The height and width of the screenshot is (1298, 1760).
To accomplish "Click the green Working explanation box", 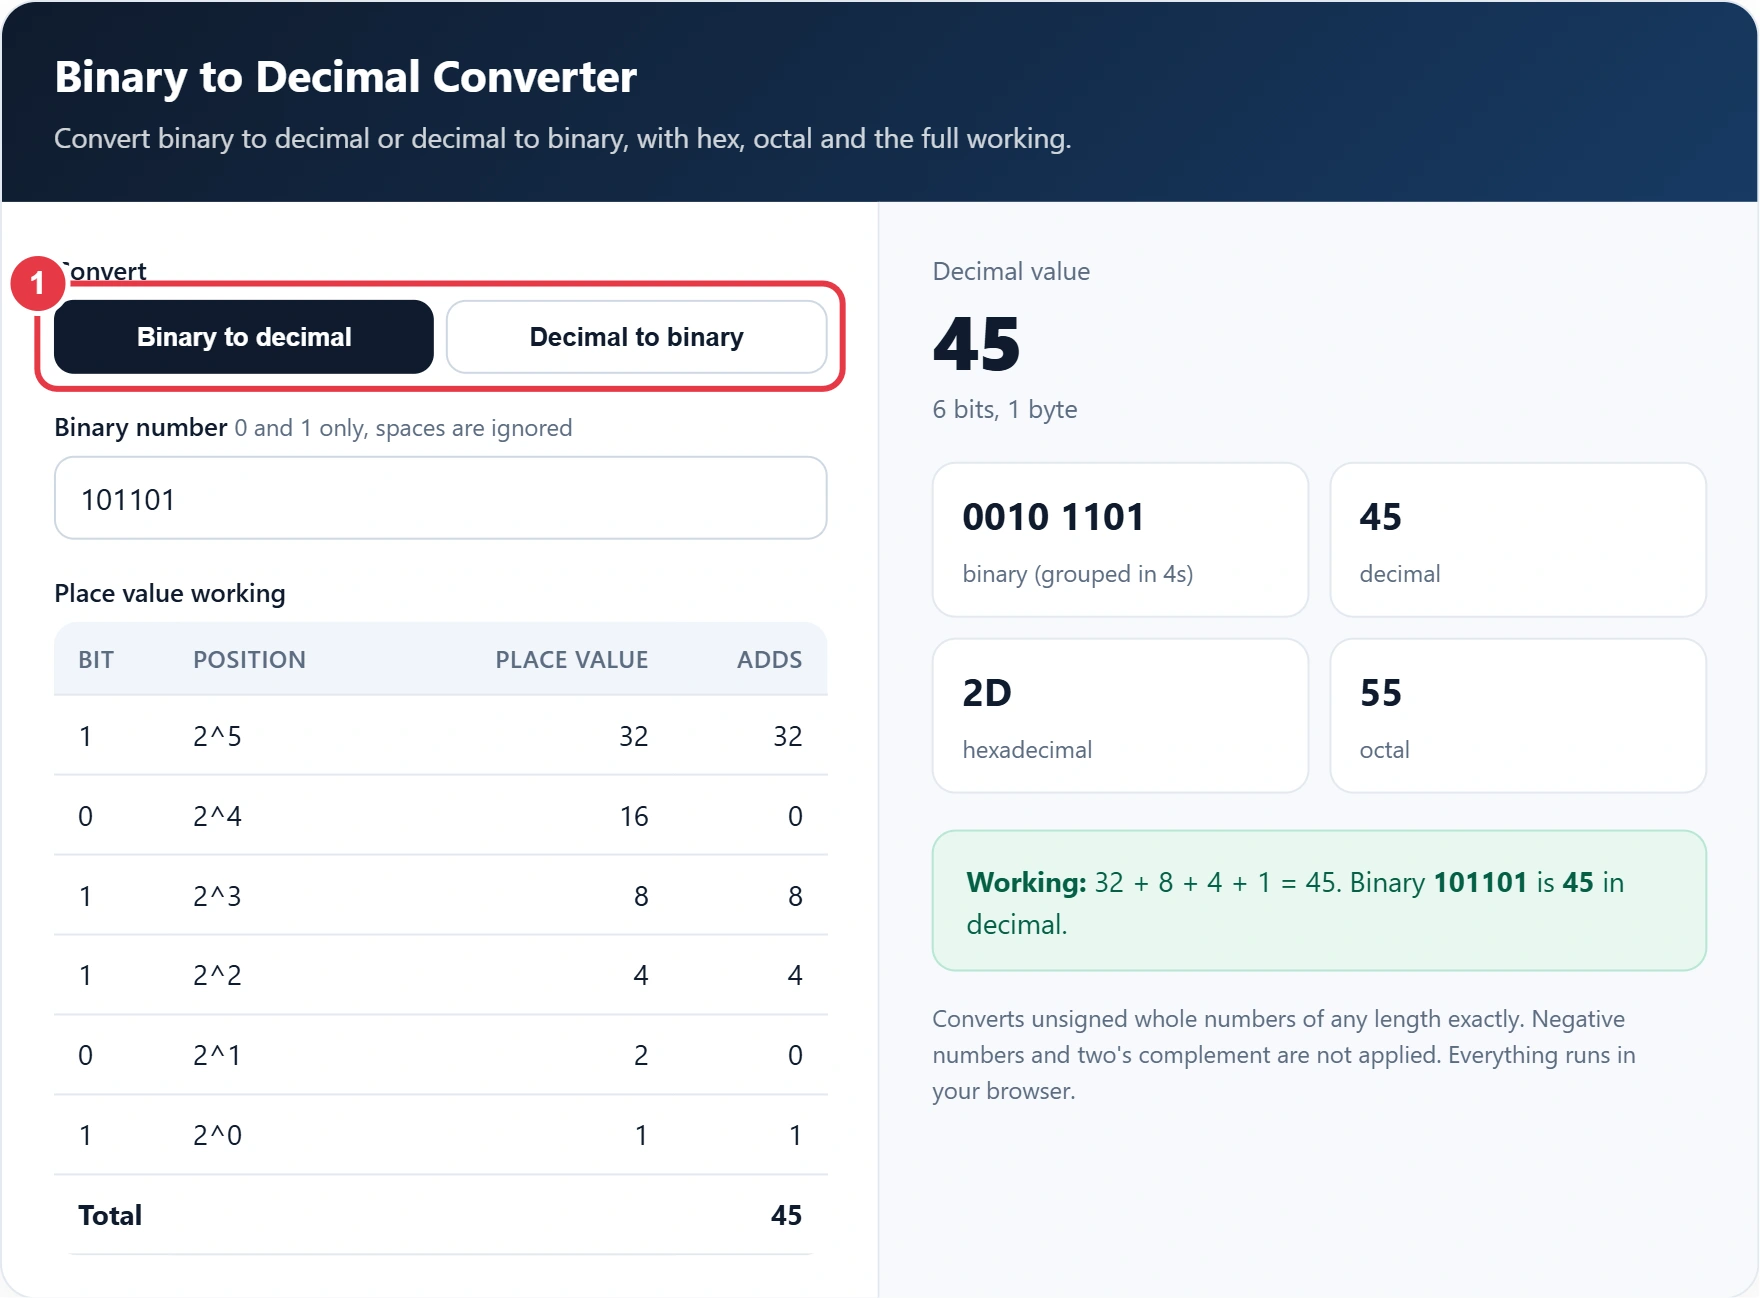I will (1318, 900).
